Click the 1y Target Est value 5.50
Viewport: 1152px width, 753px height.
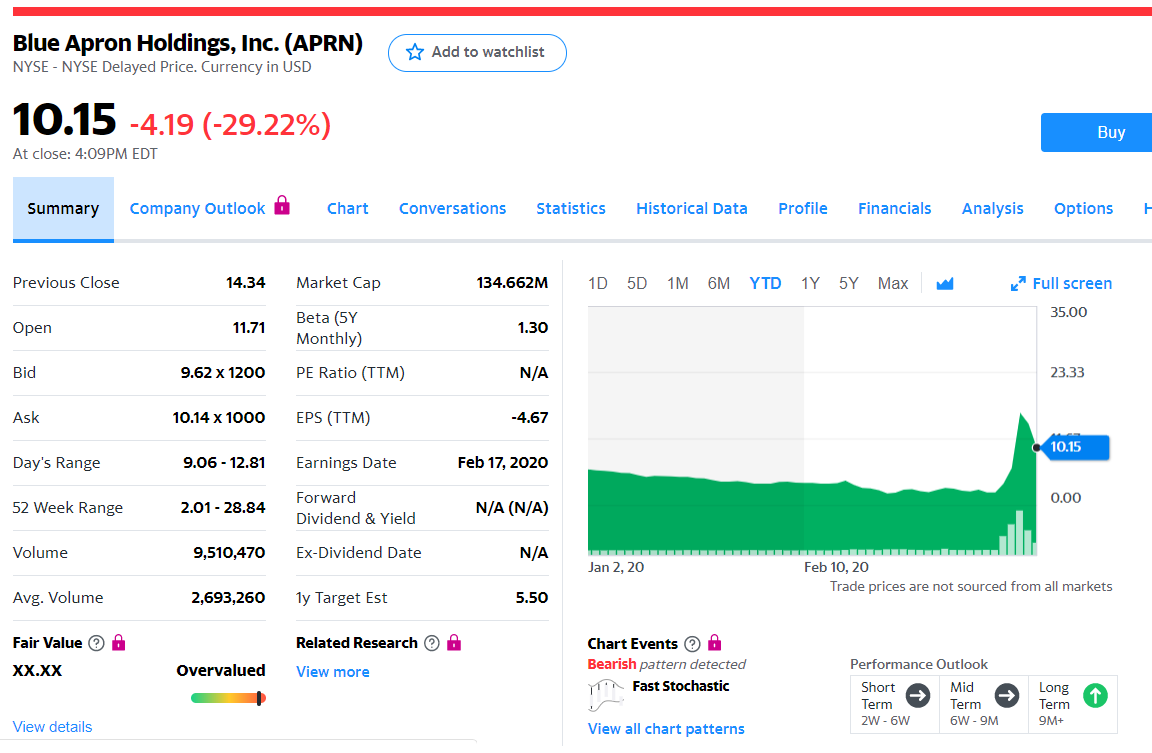tap(532, 598)
